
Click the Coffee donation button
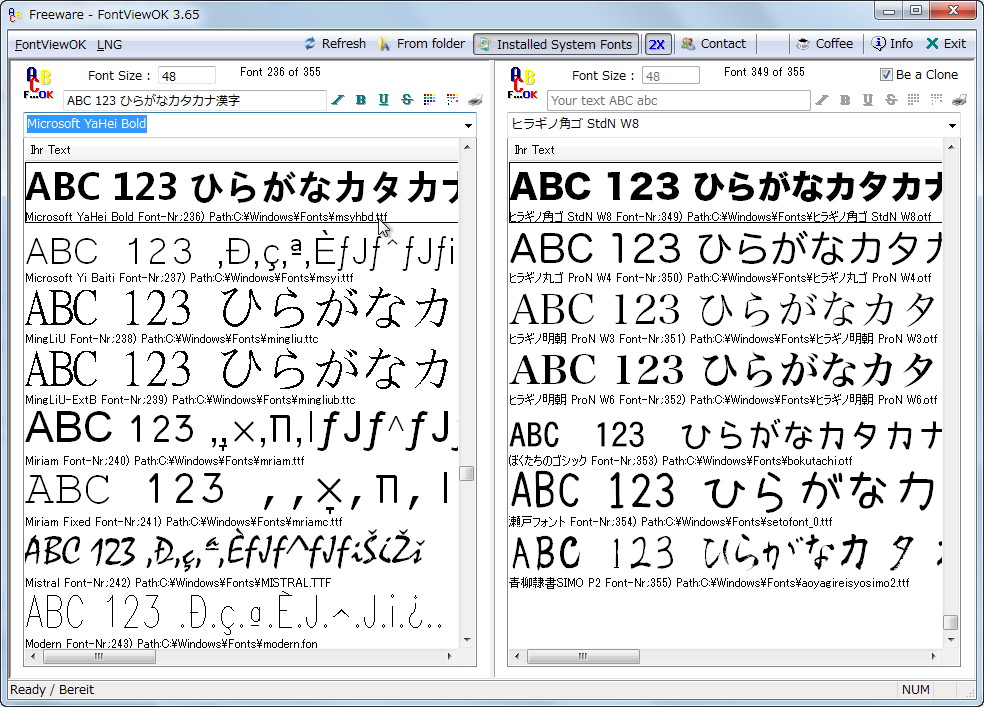click(823, 44)
